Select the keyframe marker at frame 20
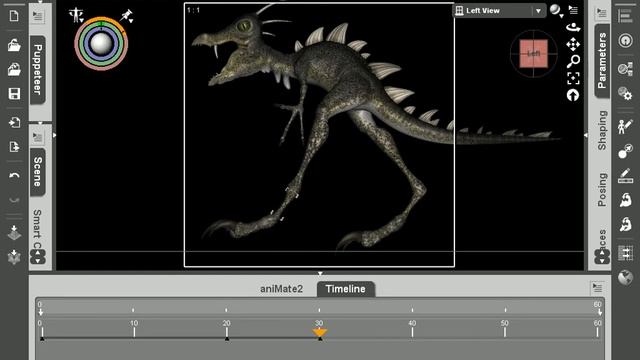The height and width of the screenshot is (360, 640). tap(227, 339)
